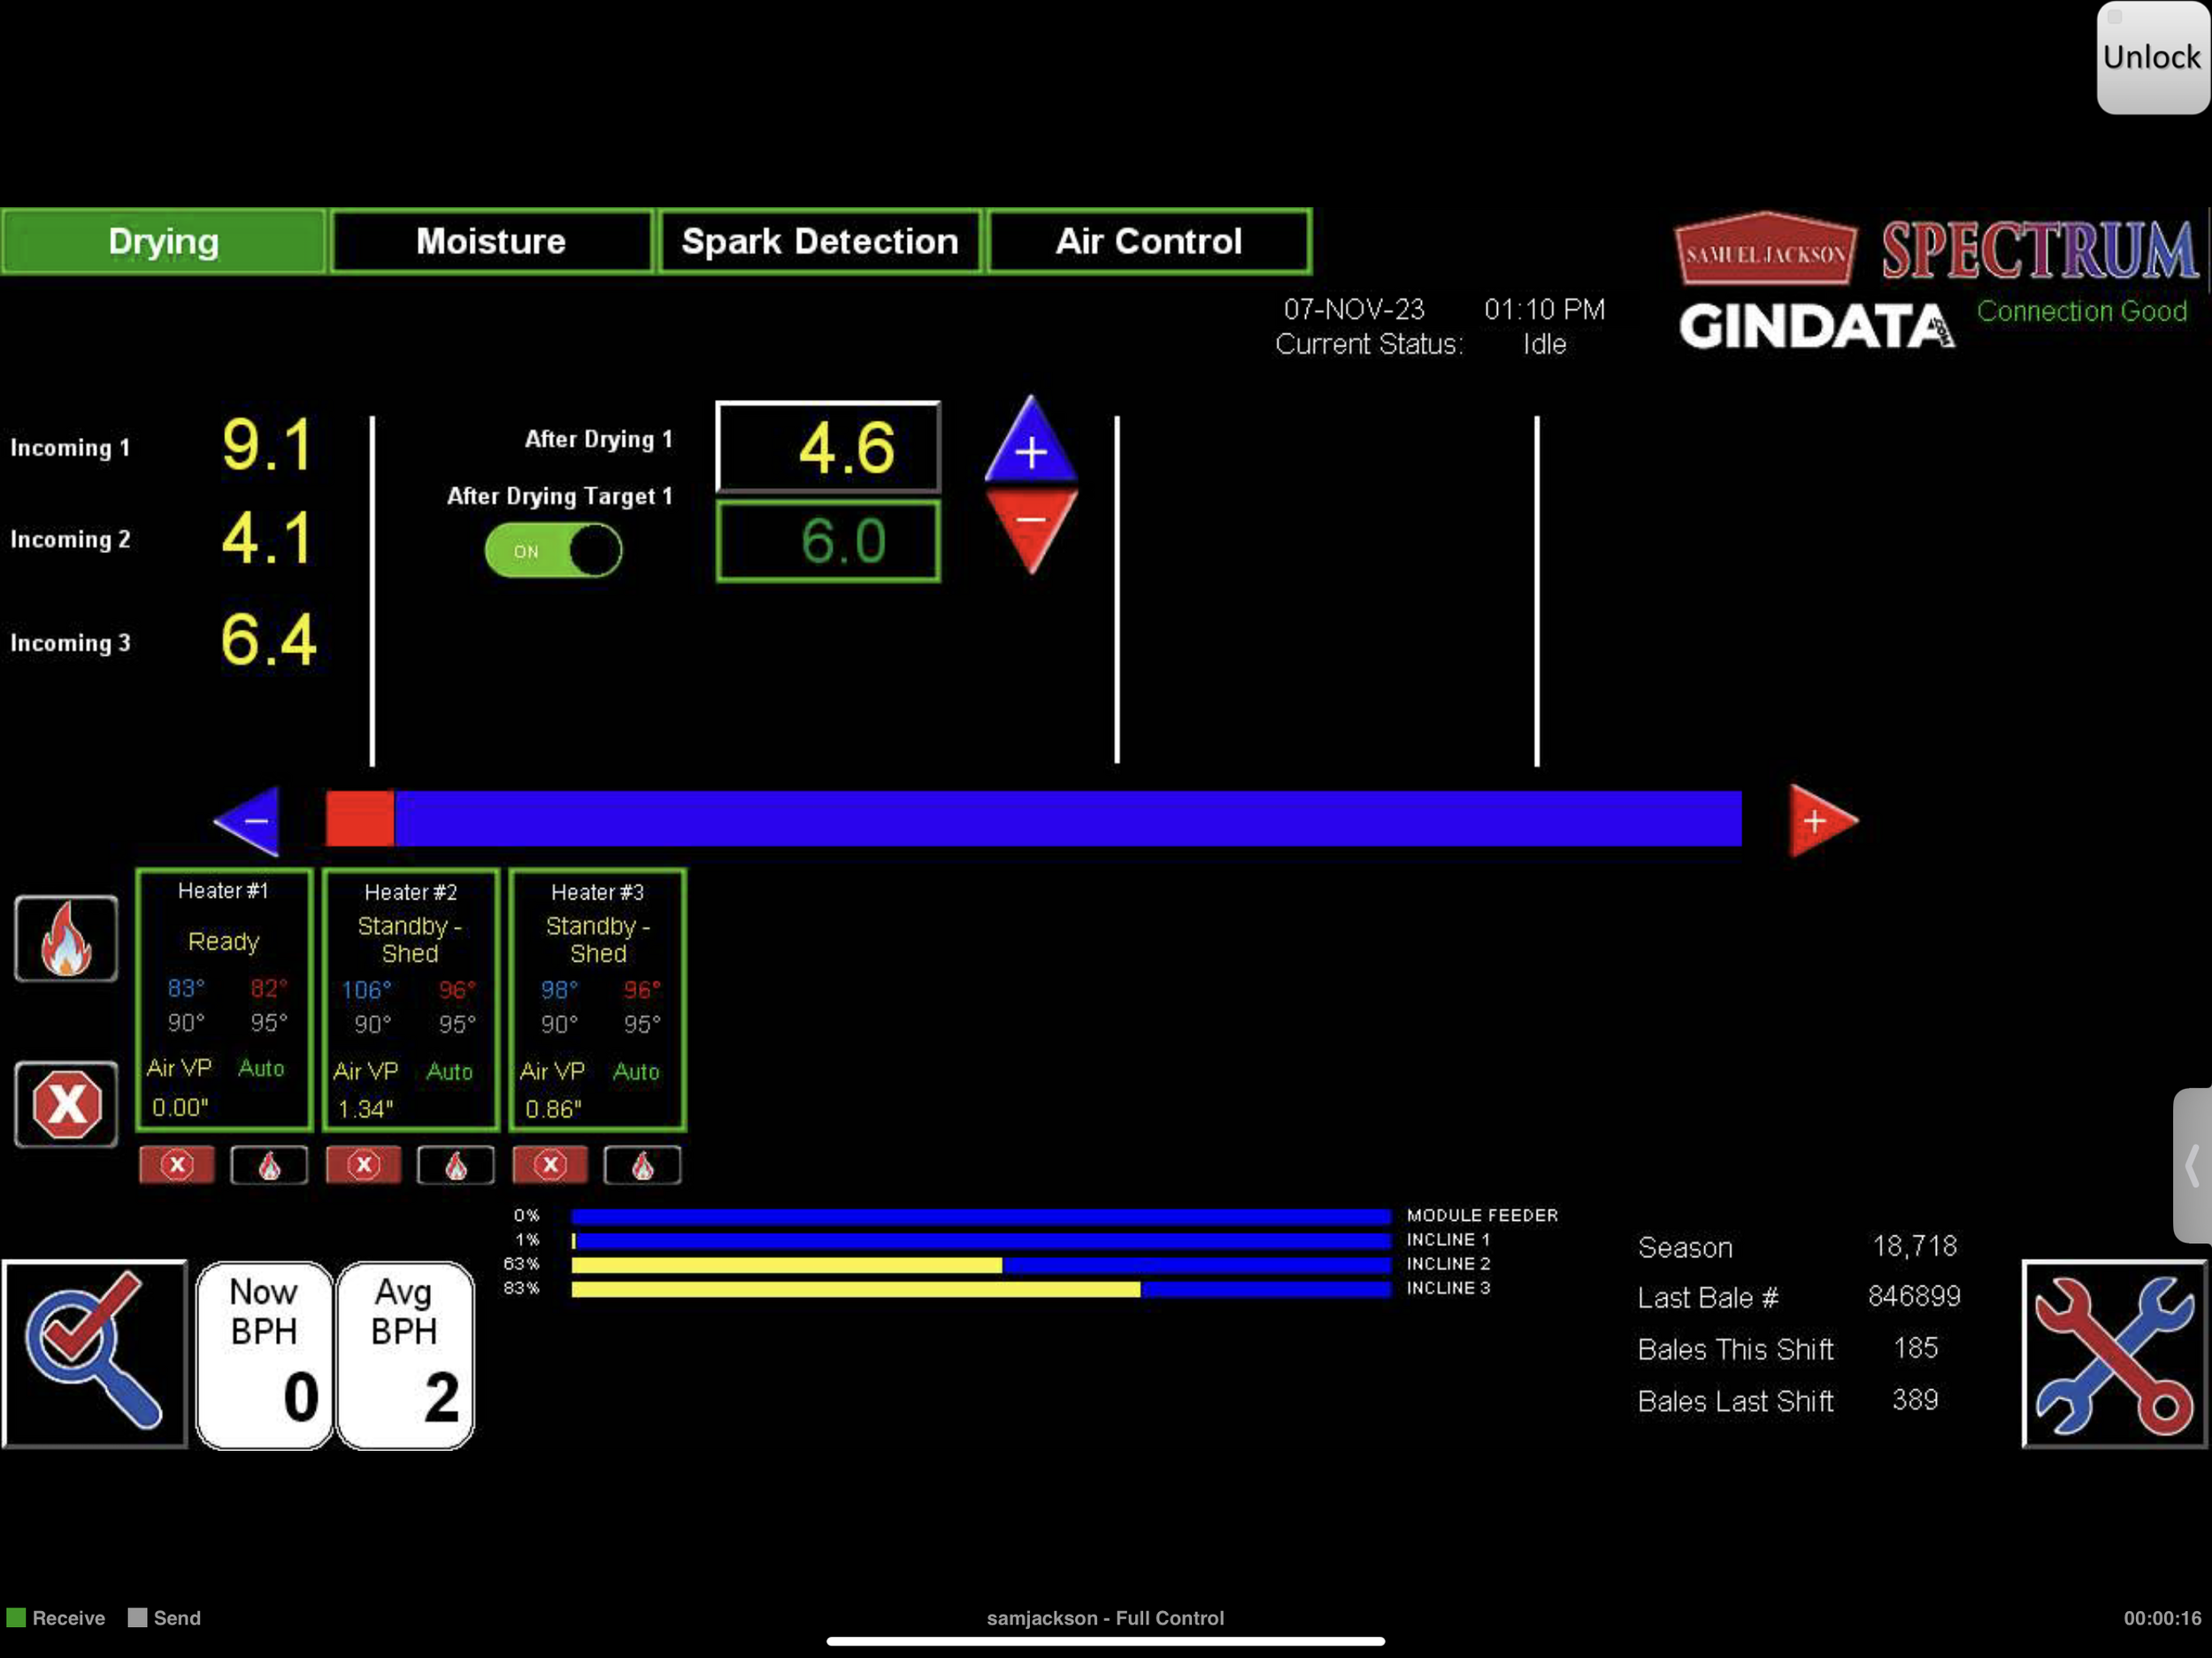Click Heater #3 small flame button
This screenshot has height=1658, width=2212.
tap(642, 1165)
